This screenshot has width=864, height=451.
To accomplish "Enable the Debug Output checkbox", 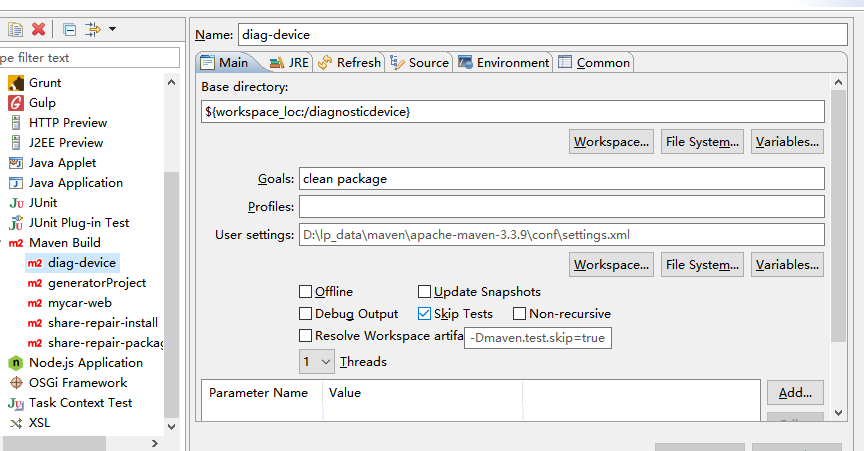I will click(305, 314).
